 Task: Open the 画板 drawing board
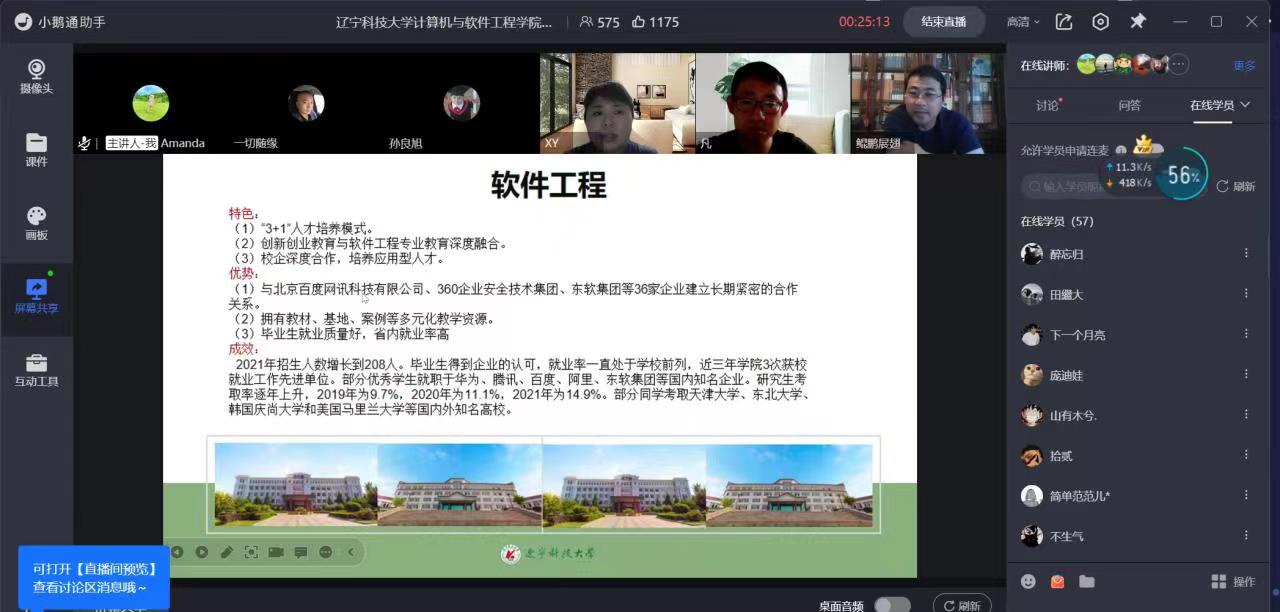[x=36, y=222]
